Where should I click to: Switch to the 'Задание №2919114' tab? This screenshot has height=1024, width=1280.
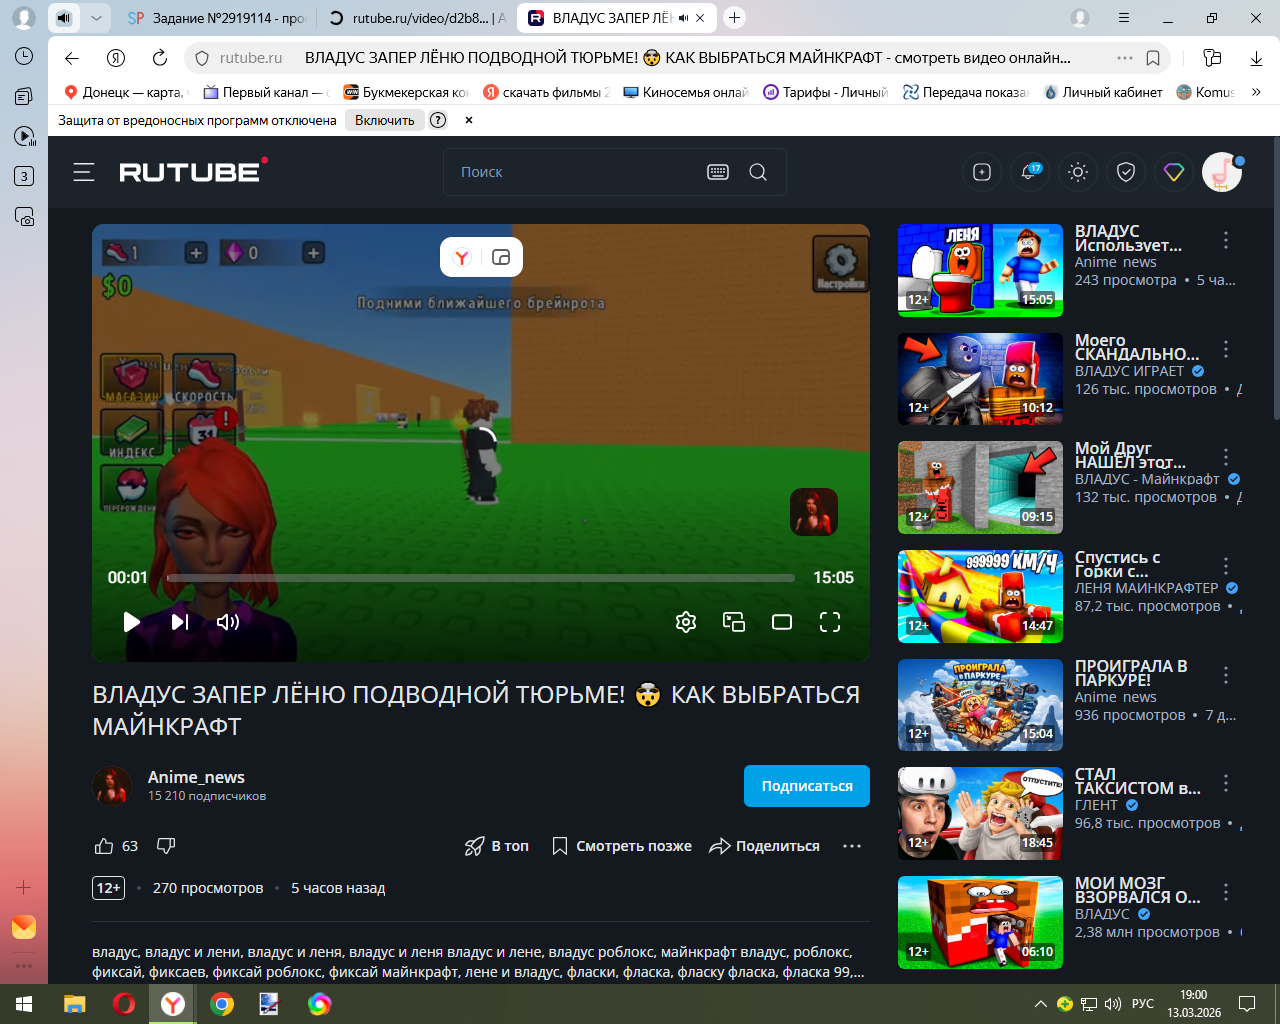point(217,18)
